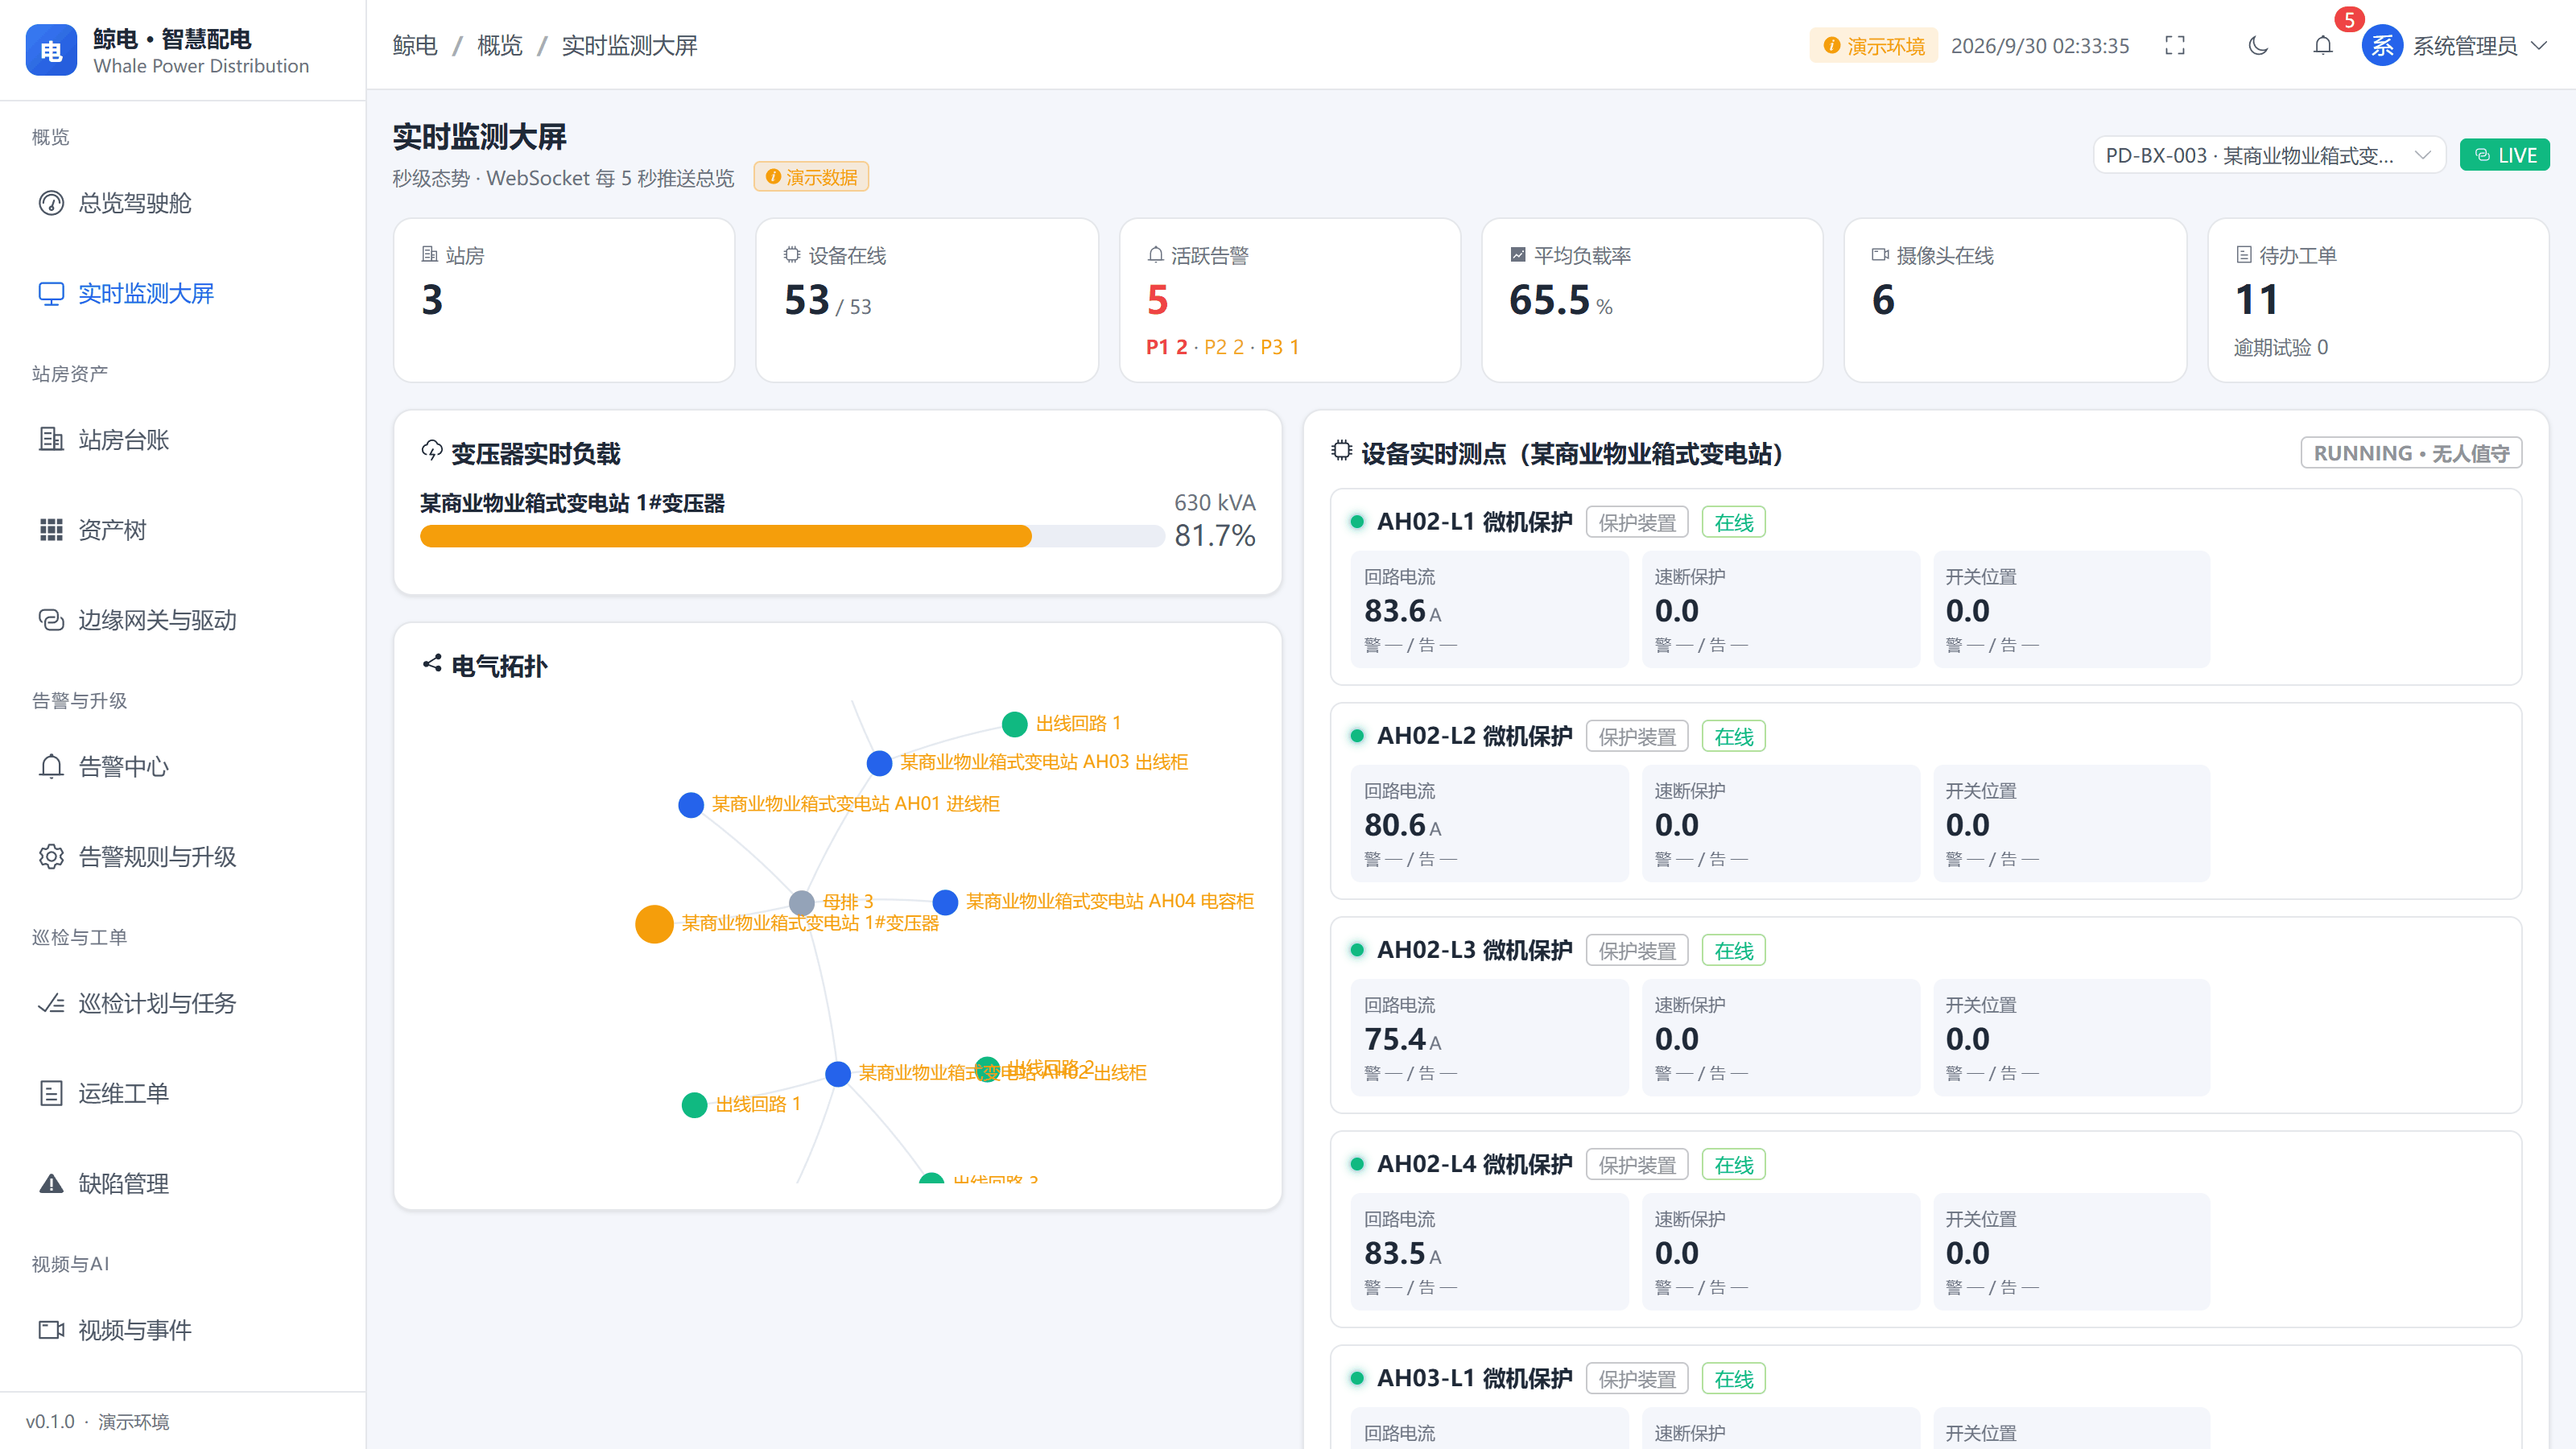The image size is (2576, 1449).
Task: Click AH02-L4 回路电流 83.5 A value
Action: tap(1403, 1253)
